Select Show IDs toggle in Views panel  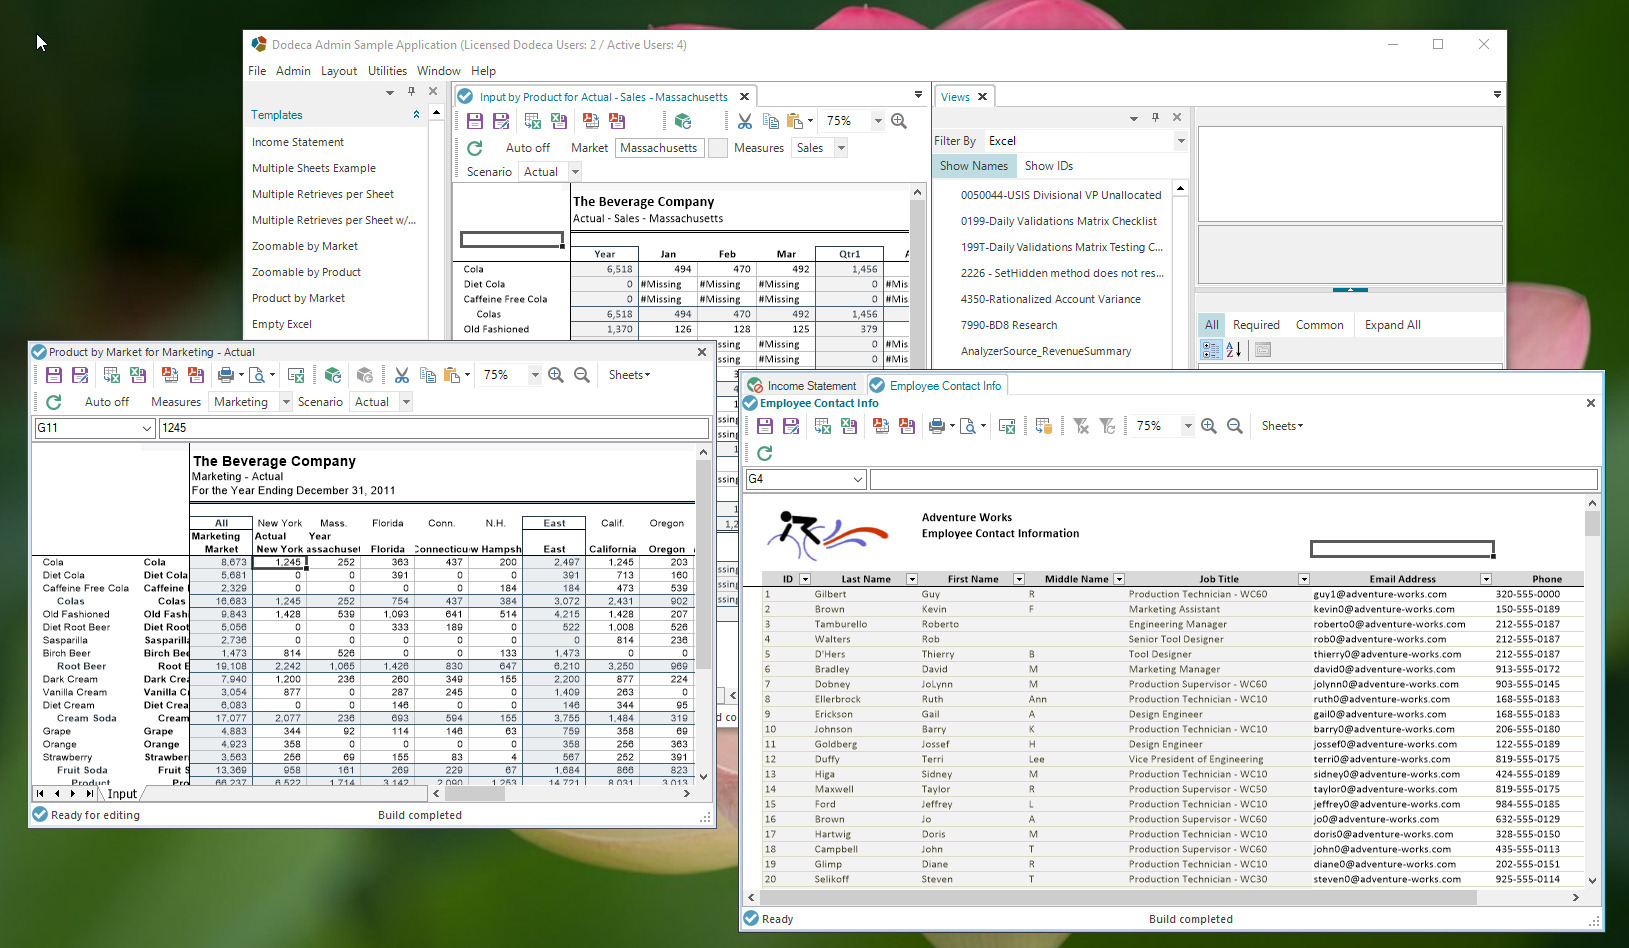click(x=1049, y=166)
